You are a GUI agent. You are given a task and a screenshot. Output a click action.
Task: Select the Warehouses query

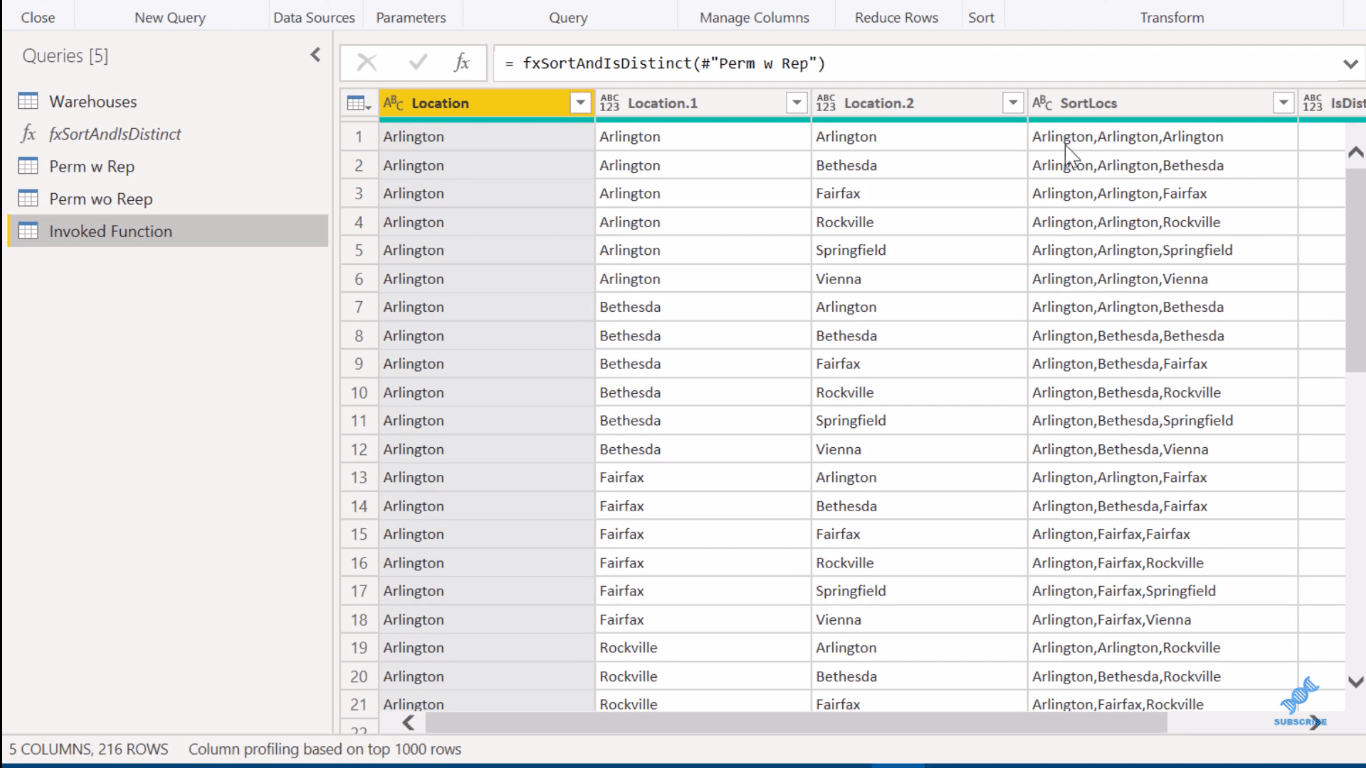coord(167,101)
